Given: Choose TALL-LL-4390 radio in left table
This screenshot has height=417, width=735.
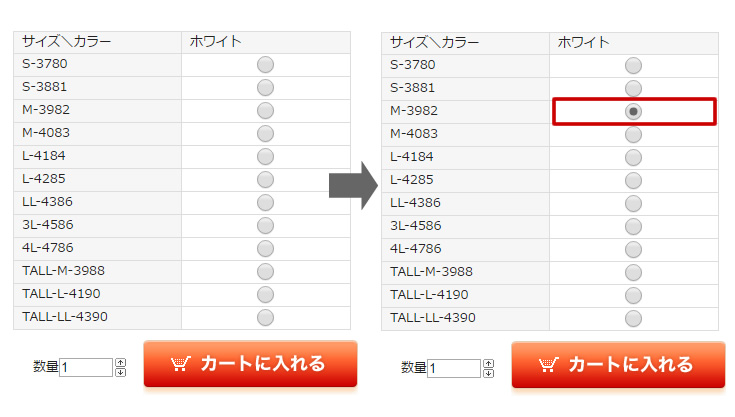Looking at the screenshot, I should click(x=265, y=317).
